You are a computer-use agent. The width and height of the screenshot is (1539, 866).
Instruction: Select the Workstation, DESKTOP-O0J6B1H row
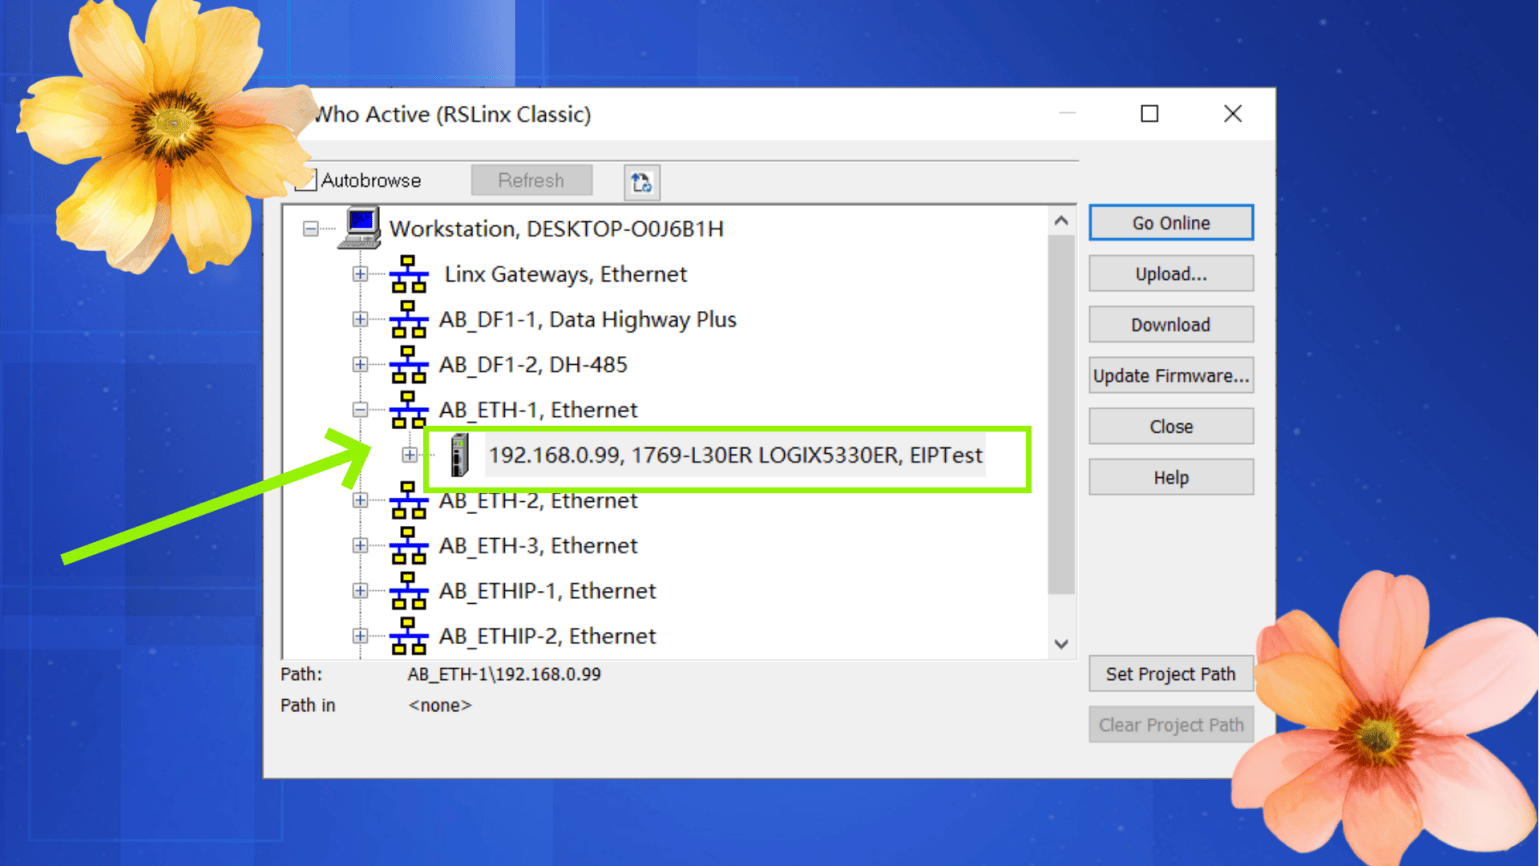pyautogui.click(x=556, y=229)
